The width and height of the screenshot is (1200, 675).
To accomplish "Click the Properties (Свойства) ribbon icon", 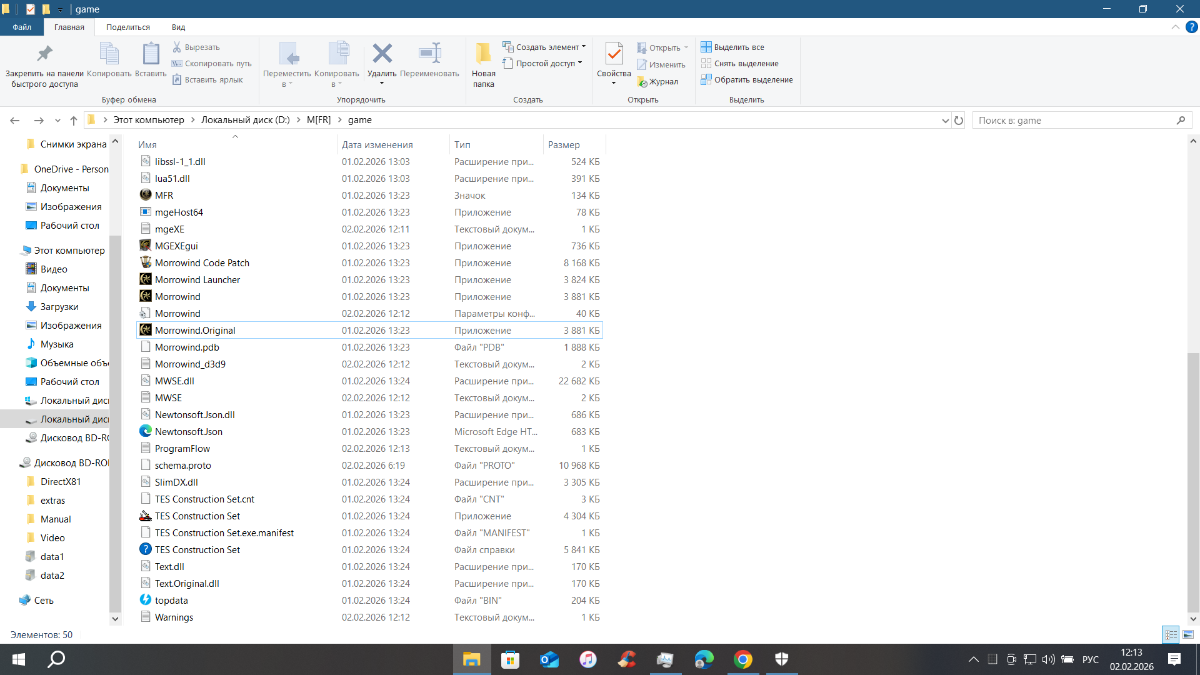I will pos(613,54).
